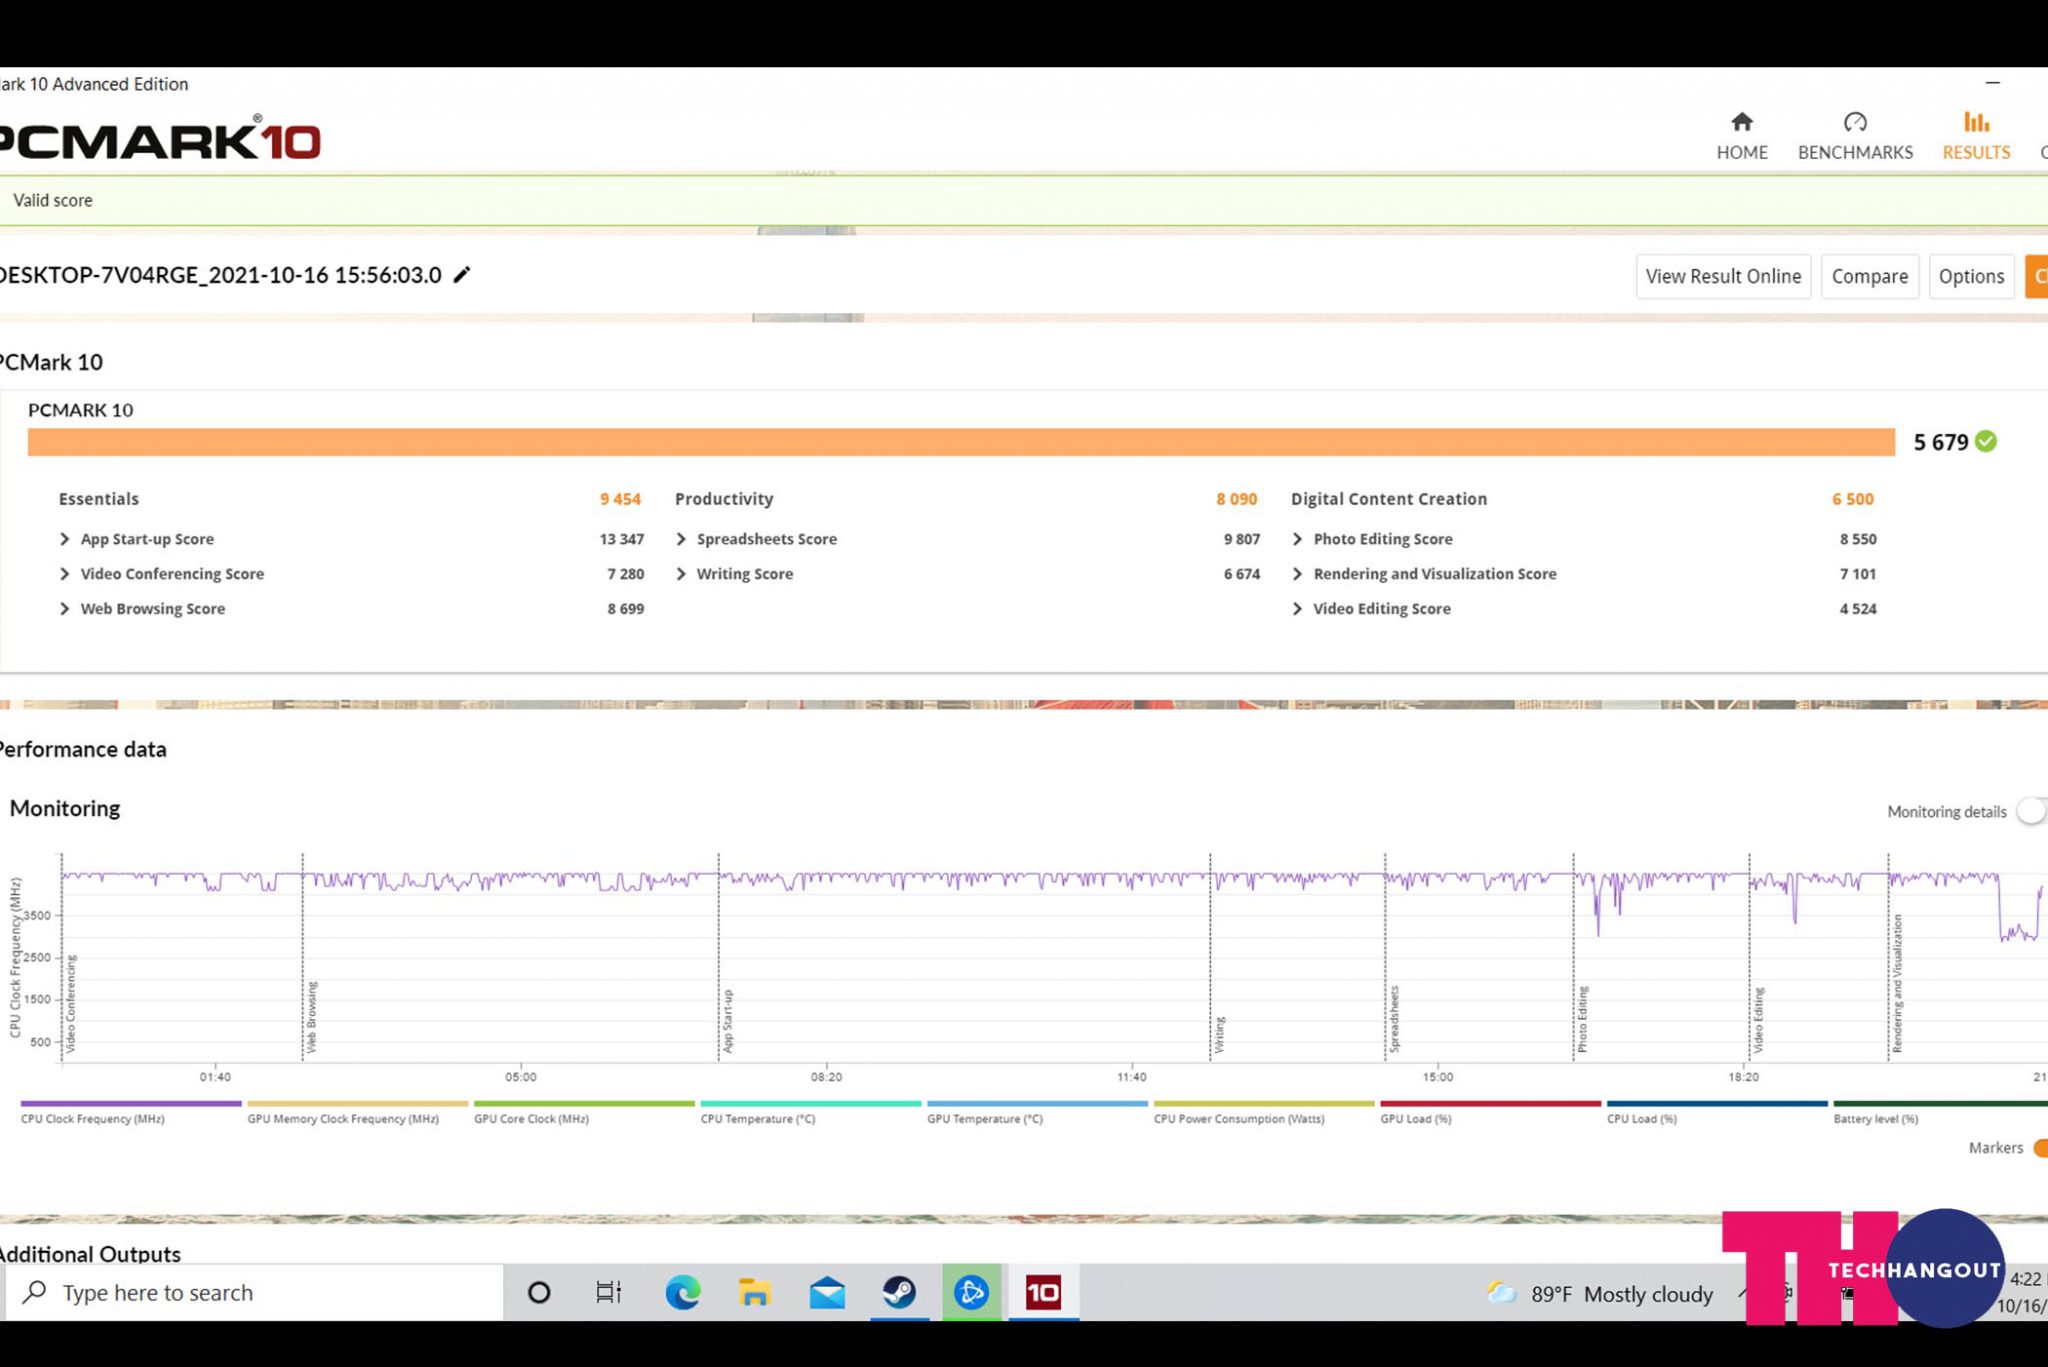The image size is (2048, 1367).
Task: Open the BENCHMARKS gauge icon
Action: (1855, 122)
